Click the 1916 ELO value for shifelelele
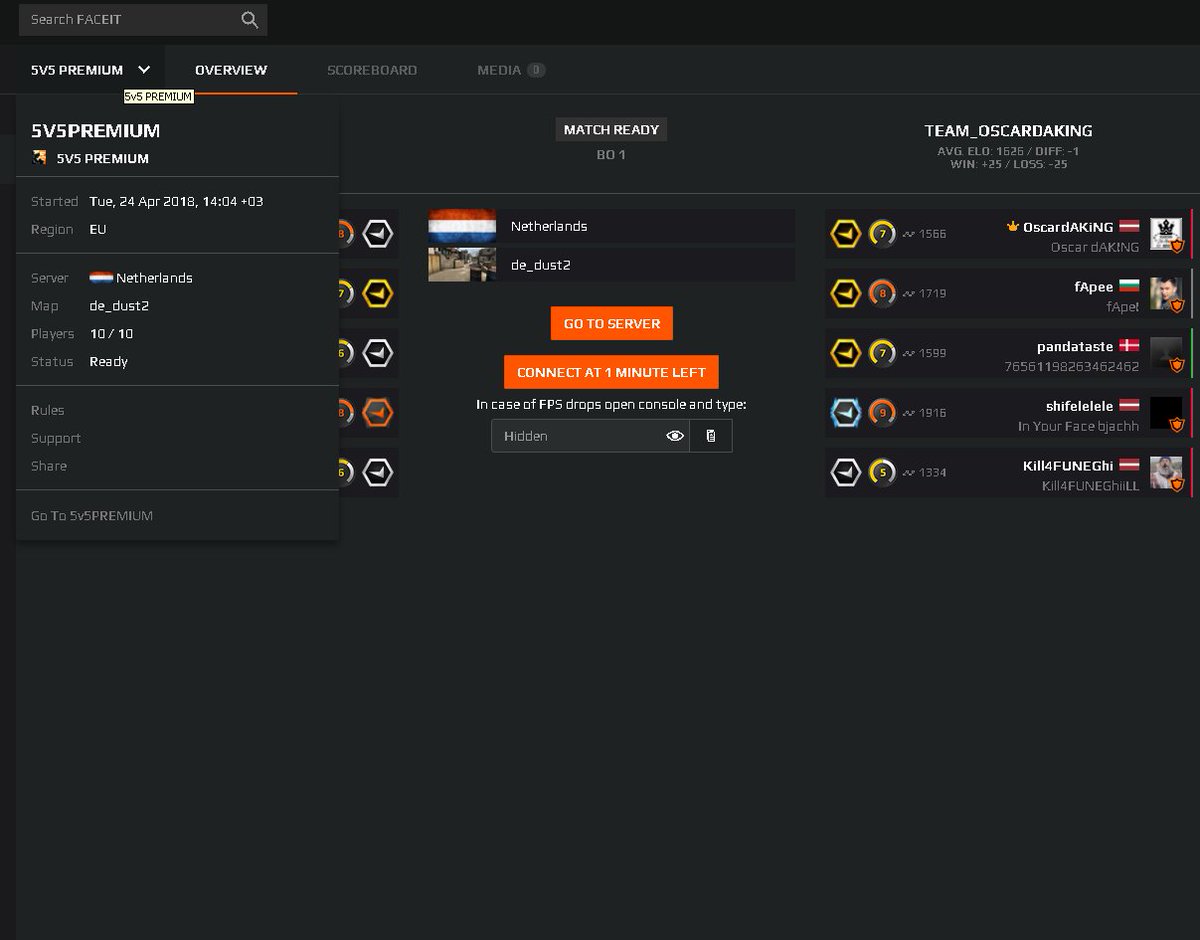1200x940 pixels. click(x=932, y=412)
